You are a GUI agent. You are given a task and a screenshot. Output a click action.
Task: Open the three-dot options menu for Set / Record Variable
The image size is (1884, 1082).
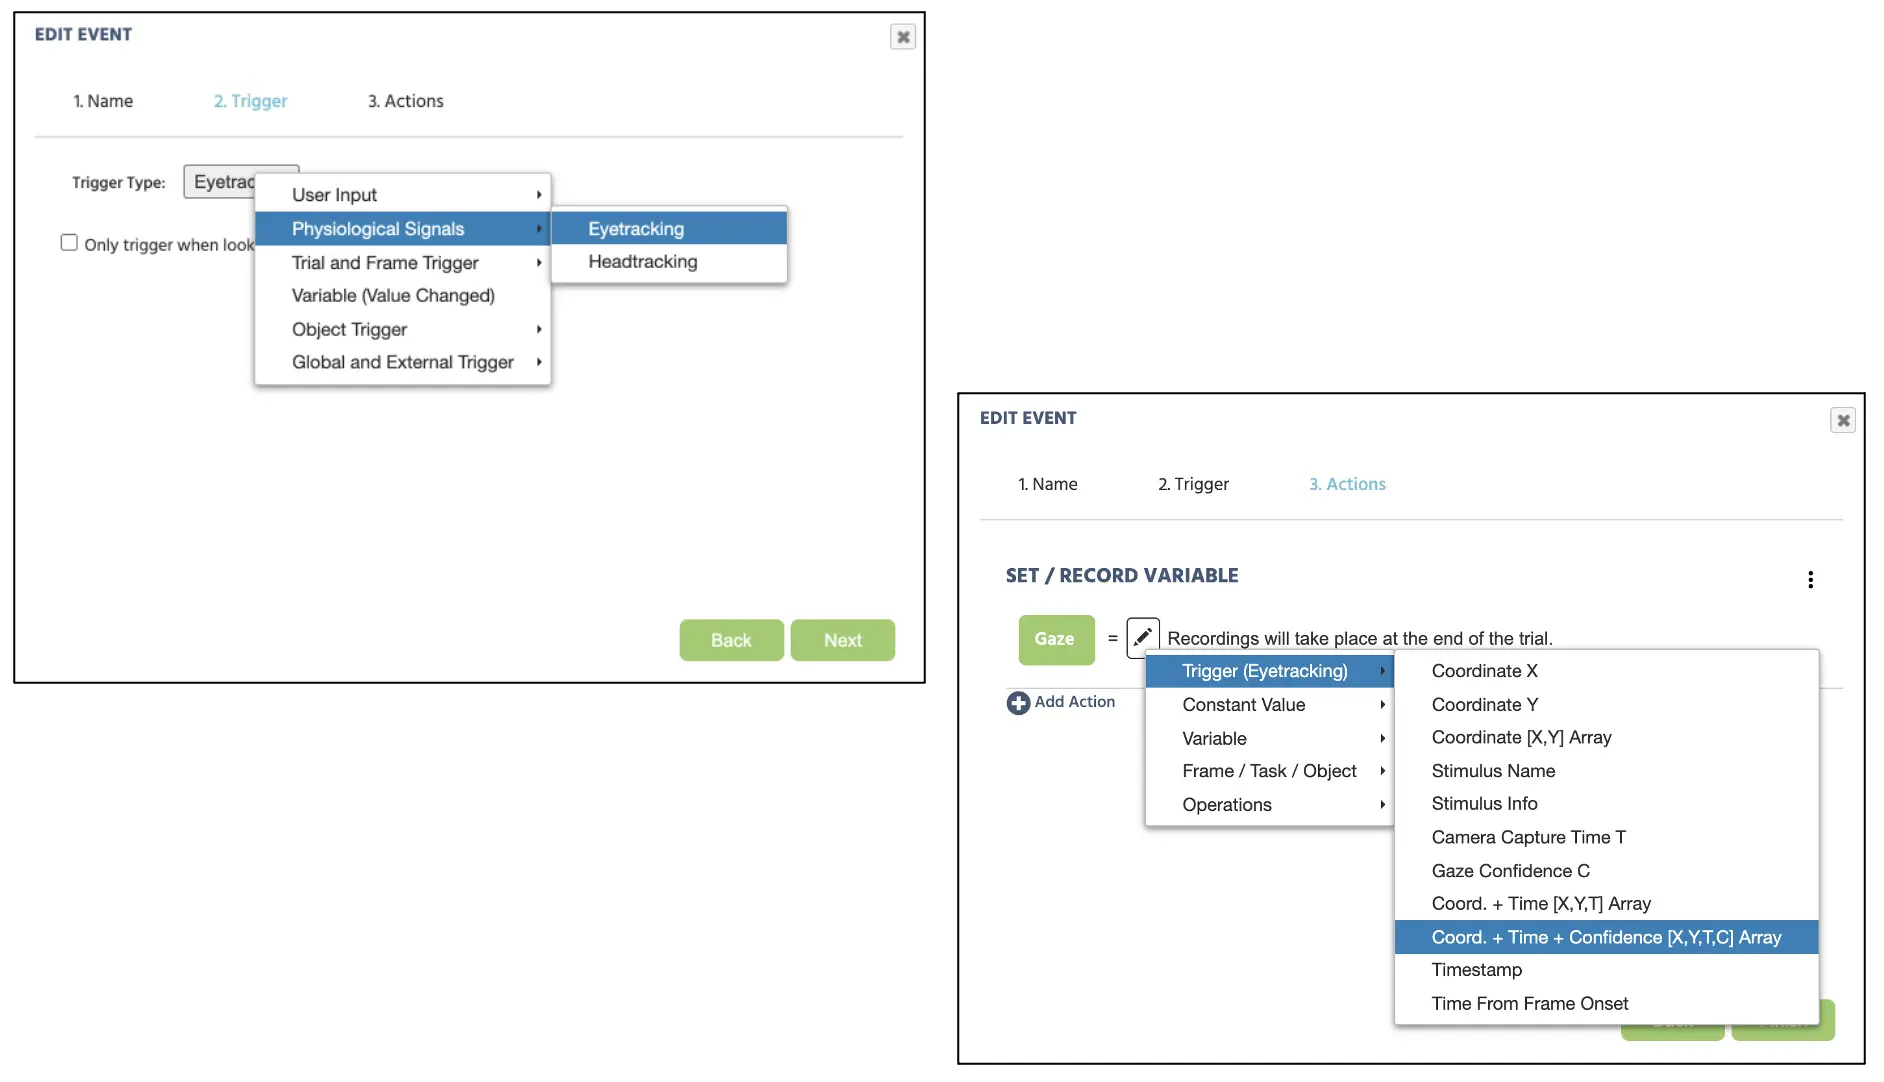point(1810,580)
